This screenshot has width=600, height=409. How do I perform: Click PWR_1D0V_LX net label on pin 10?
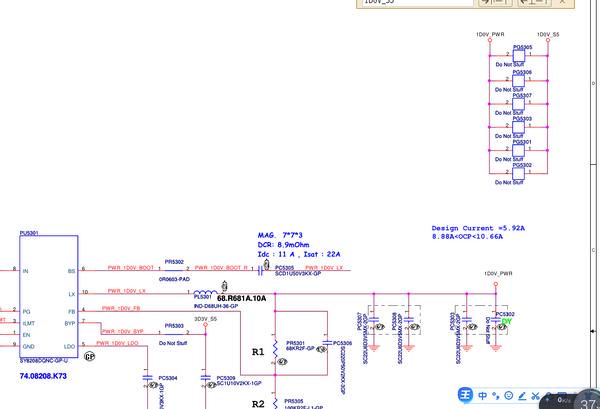(x=127, y=291)
